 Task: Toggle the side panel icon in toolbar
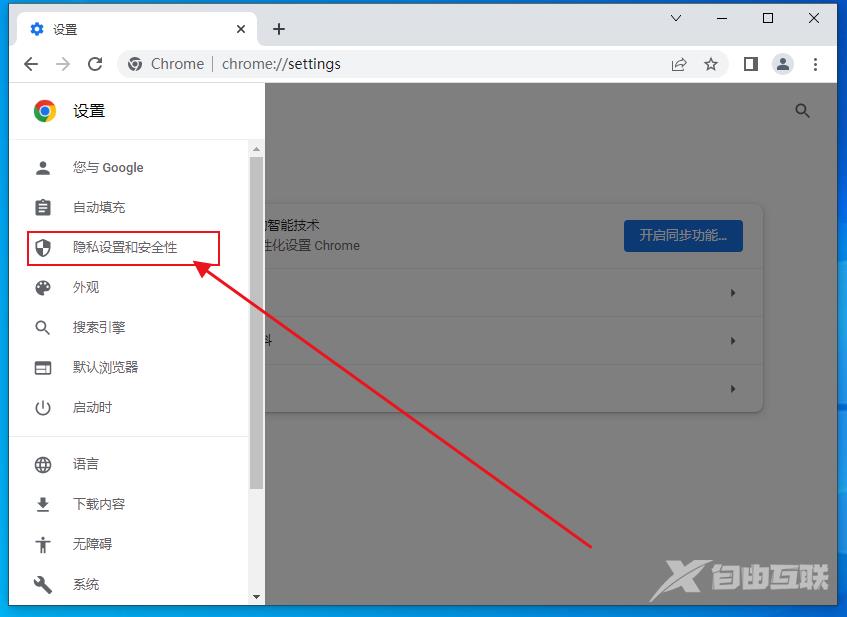[750, 63]
